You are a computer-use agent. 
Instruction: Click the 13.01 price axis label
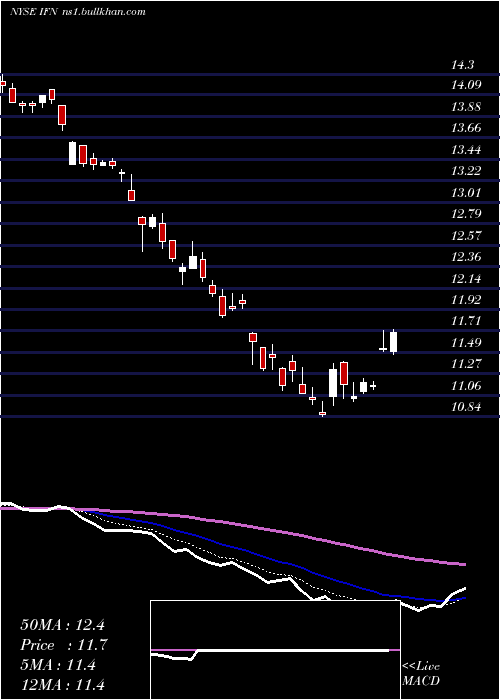pos(466,193)
